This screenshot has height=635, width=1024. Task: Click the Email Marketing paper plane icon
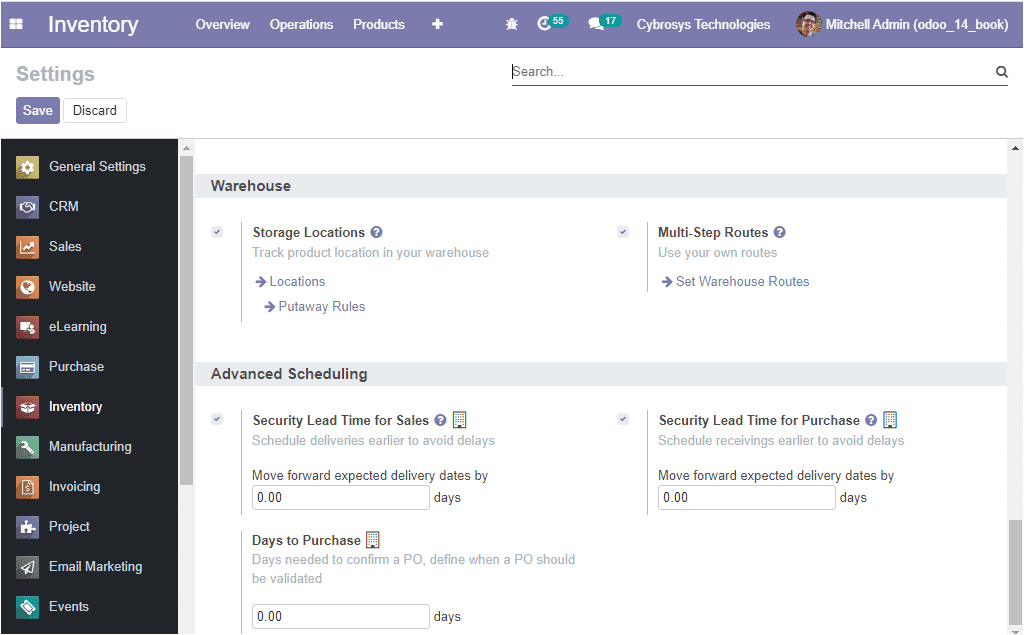point(27,567)
